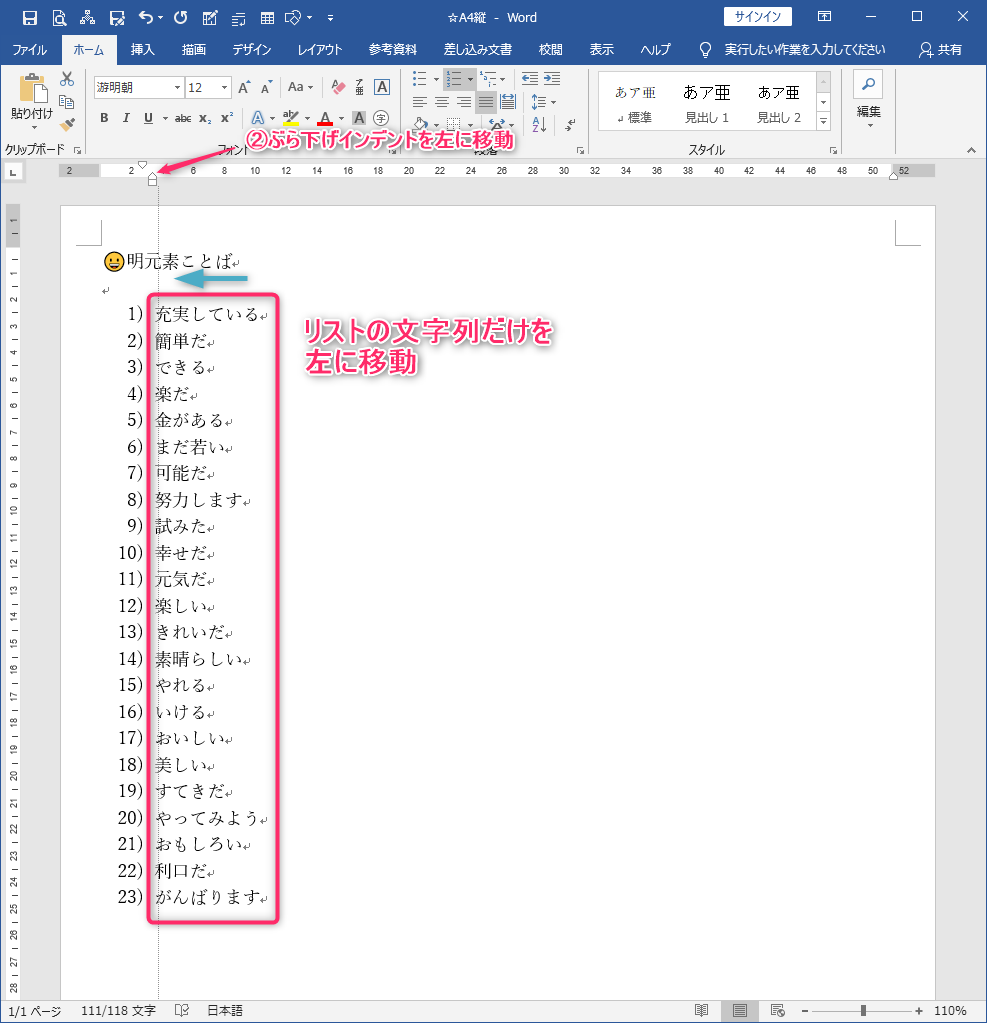Viewport: 987px width, 1023px height.
Task: Click the Undo arrow icon
Action: tap(147, 18)
